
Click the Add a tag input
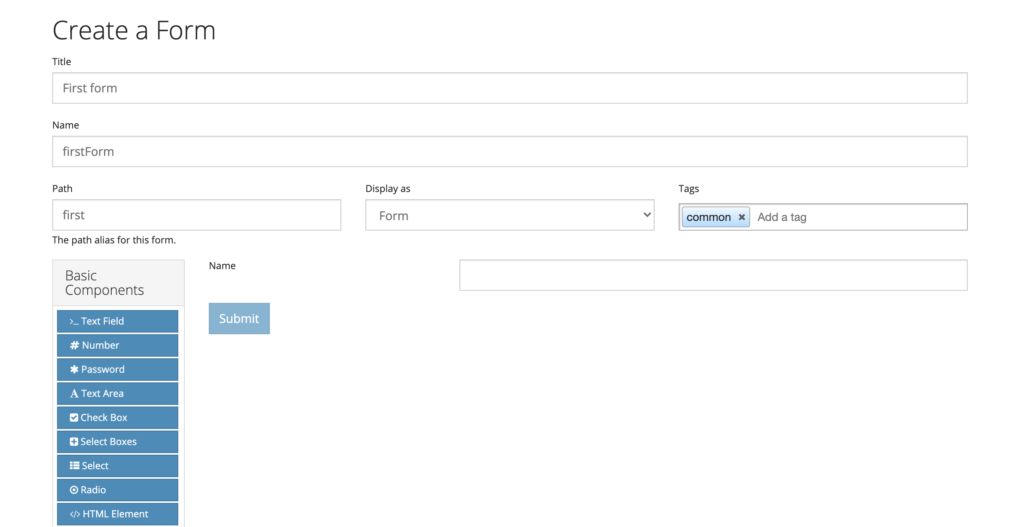pyautogui.click(x=859, y=217)
